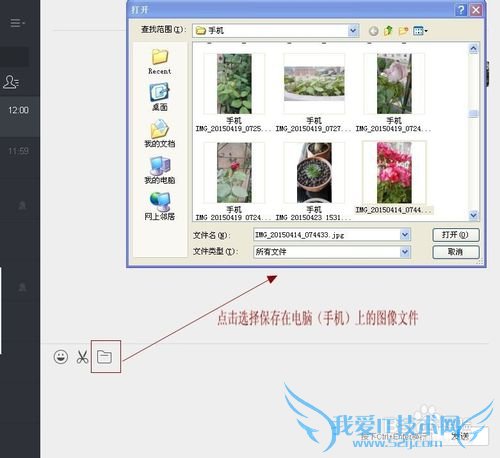Select the IMG_20150419_0725 plant thumbnail
The width and height of the screenshot is (500, 458).
[234, 84]
